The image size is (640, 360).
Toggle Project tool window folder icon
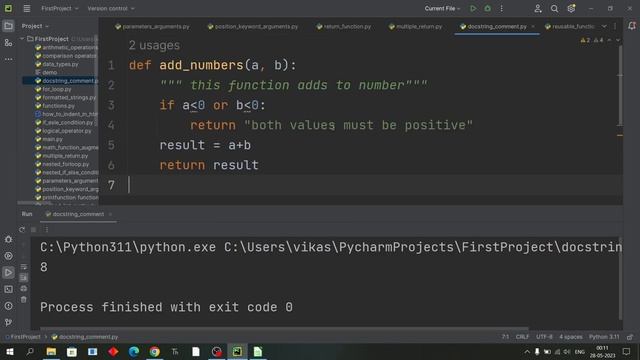[x=8, y=26]
